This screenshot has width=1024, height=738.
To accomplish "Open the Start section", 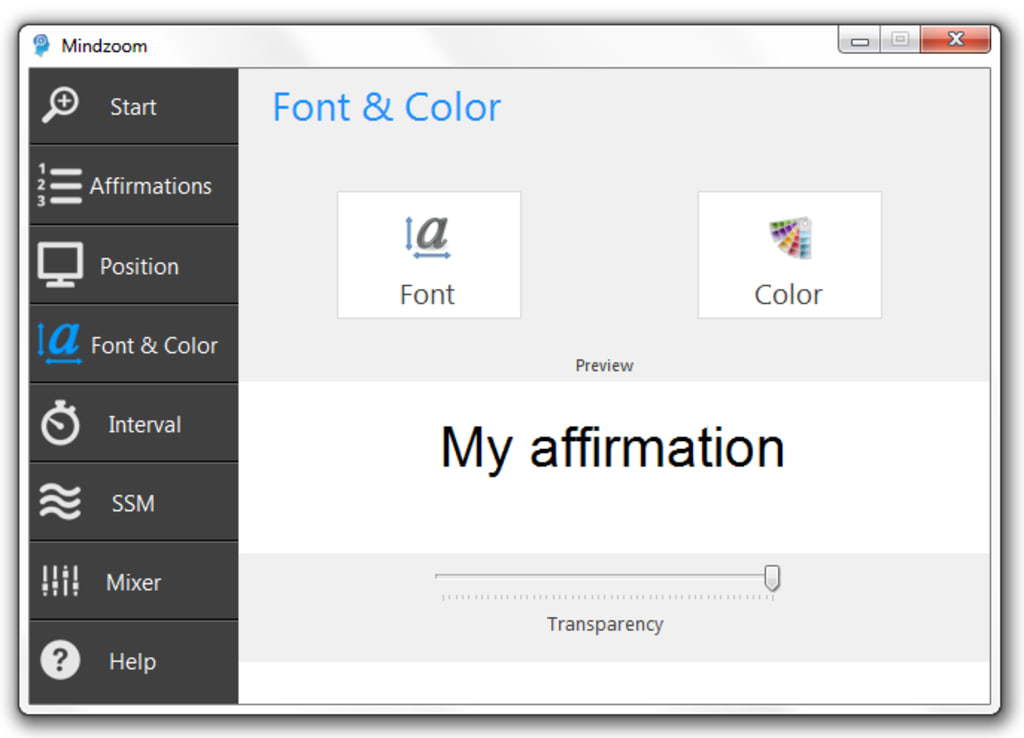I will coord(133,106).
